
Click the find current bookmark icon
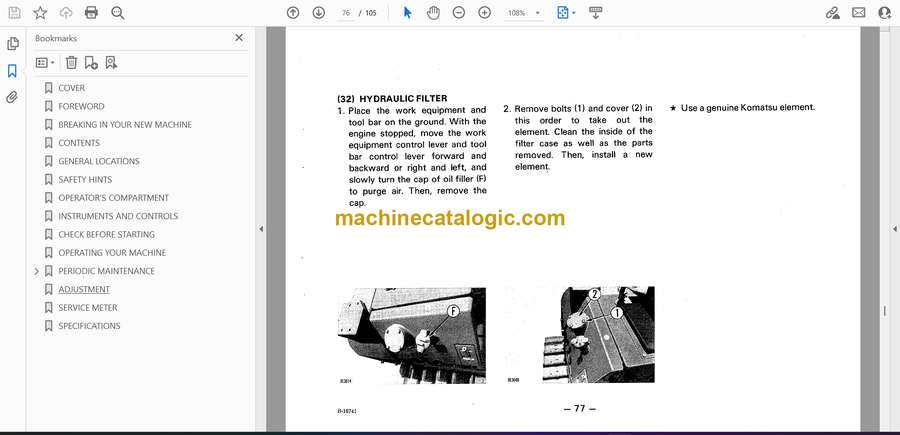coord(111,63)
